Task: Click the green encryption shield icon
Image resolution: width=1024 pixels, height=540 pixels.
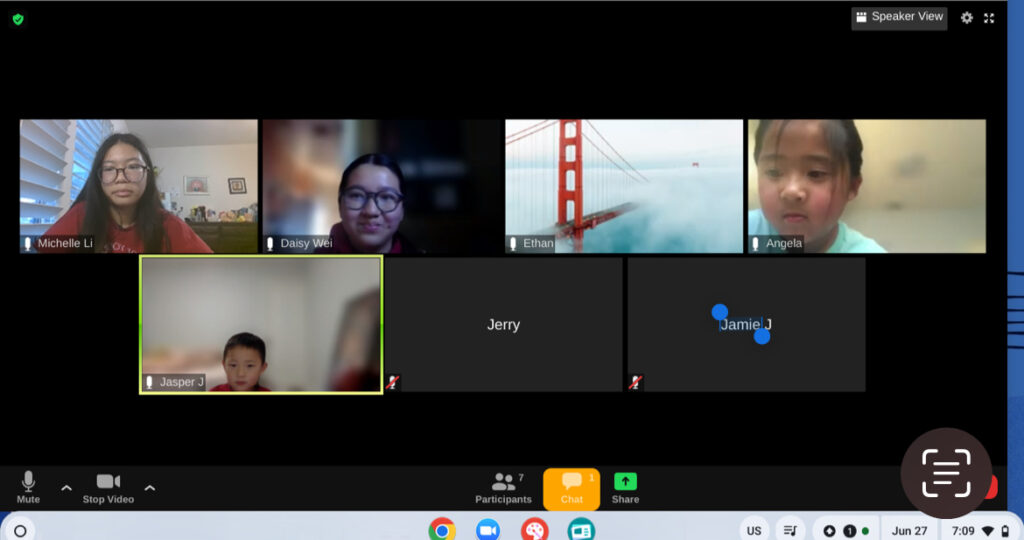Action: point(18,20)
